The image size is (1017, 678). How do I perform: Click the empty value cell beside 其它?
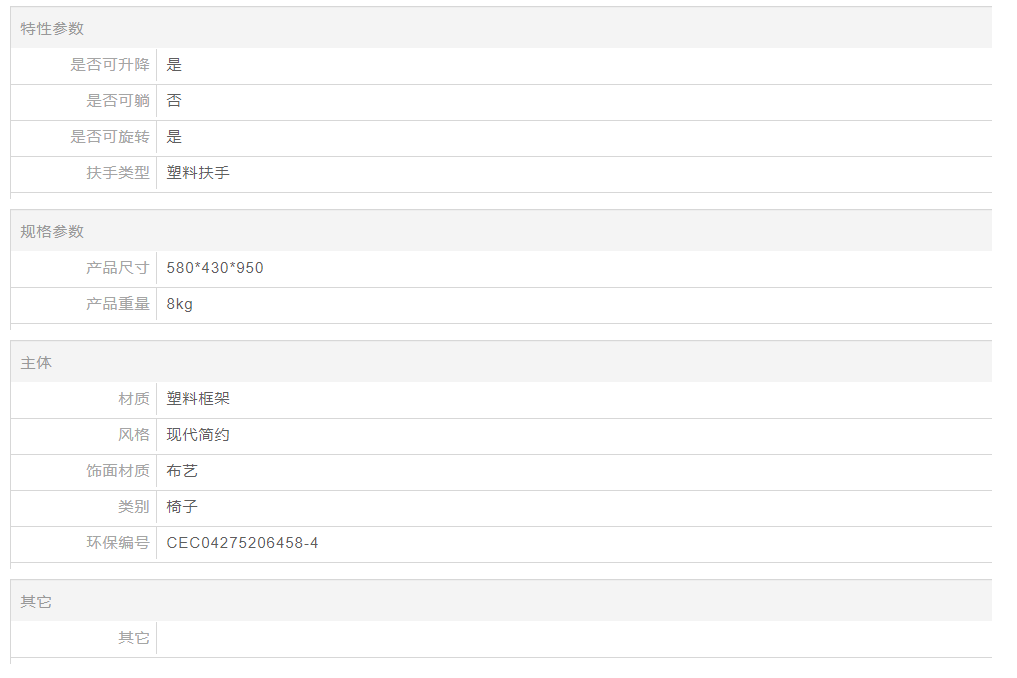pos(570,638)
